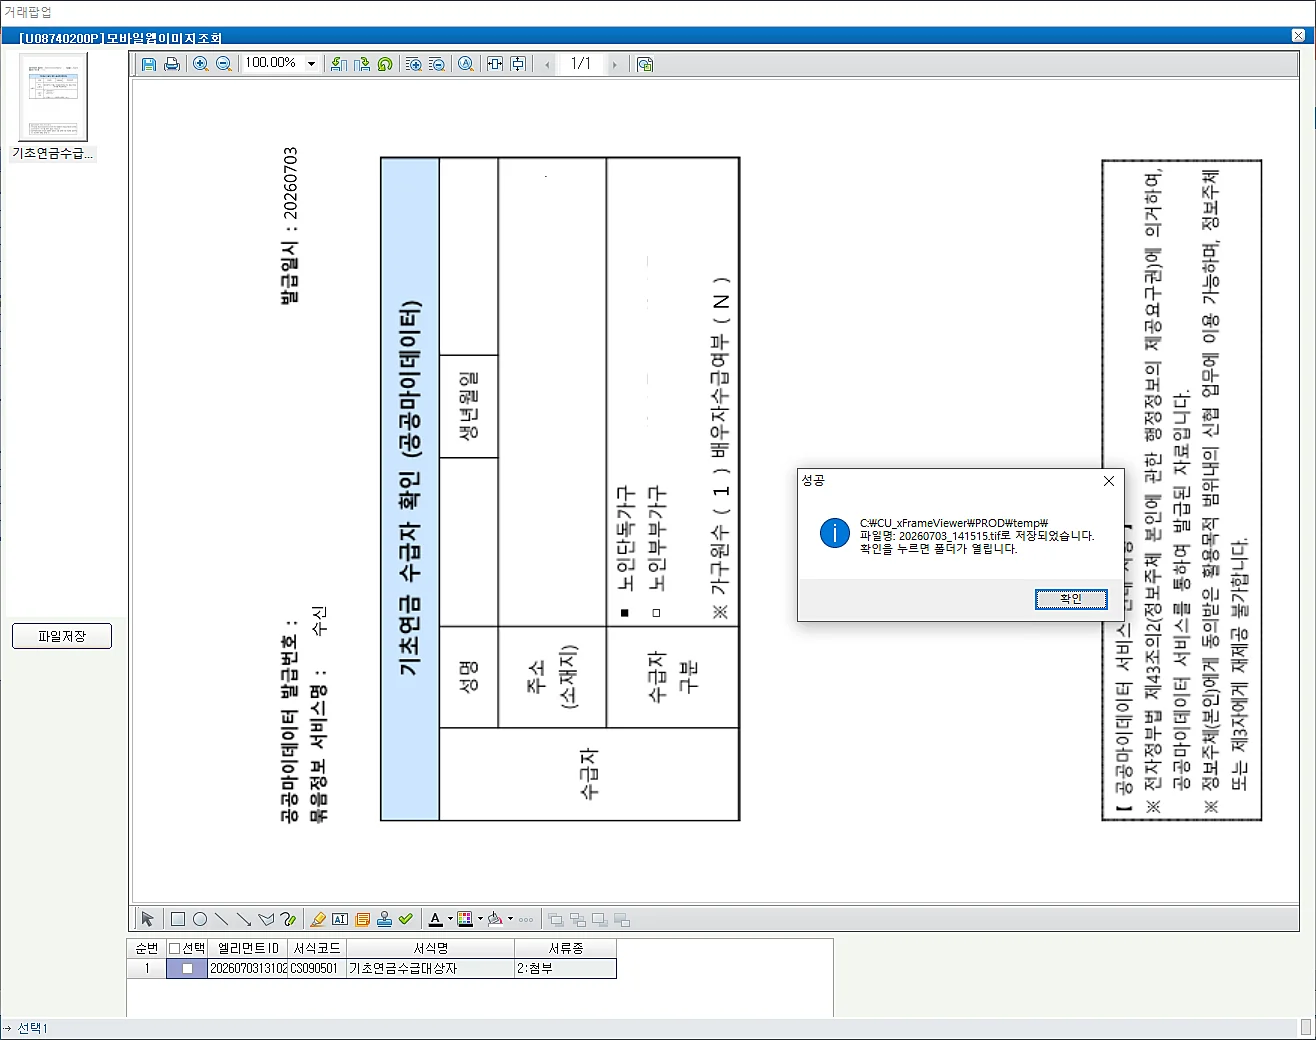The height and width of the screenshot is (1040, 1316).
Task: Select the stamp annotation tool
Action: coord(384,919)
